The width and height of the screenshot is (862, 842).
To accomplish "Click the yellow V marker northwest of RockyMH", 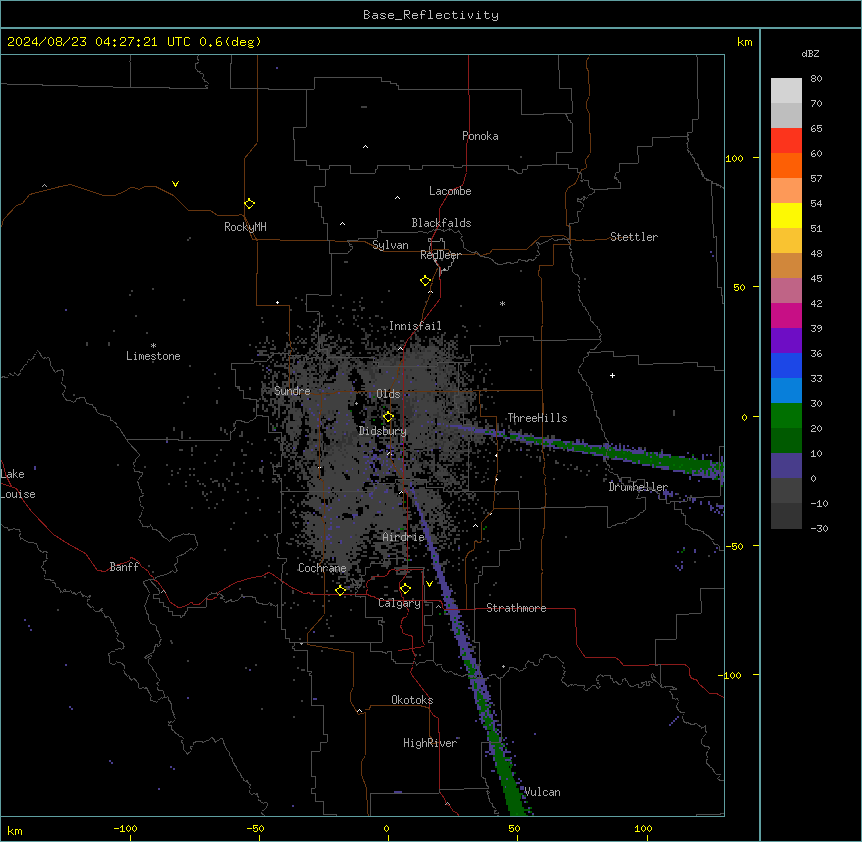I will tap(175, 184).
